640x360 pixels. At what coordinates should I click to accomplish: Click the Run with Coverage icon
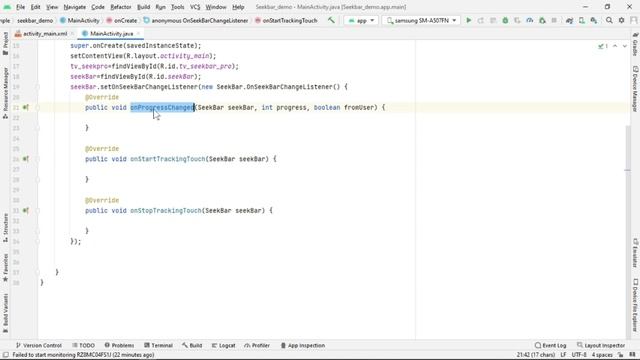pyautogui.click(x=517, y=20)
